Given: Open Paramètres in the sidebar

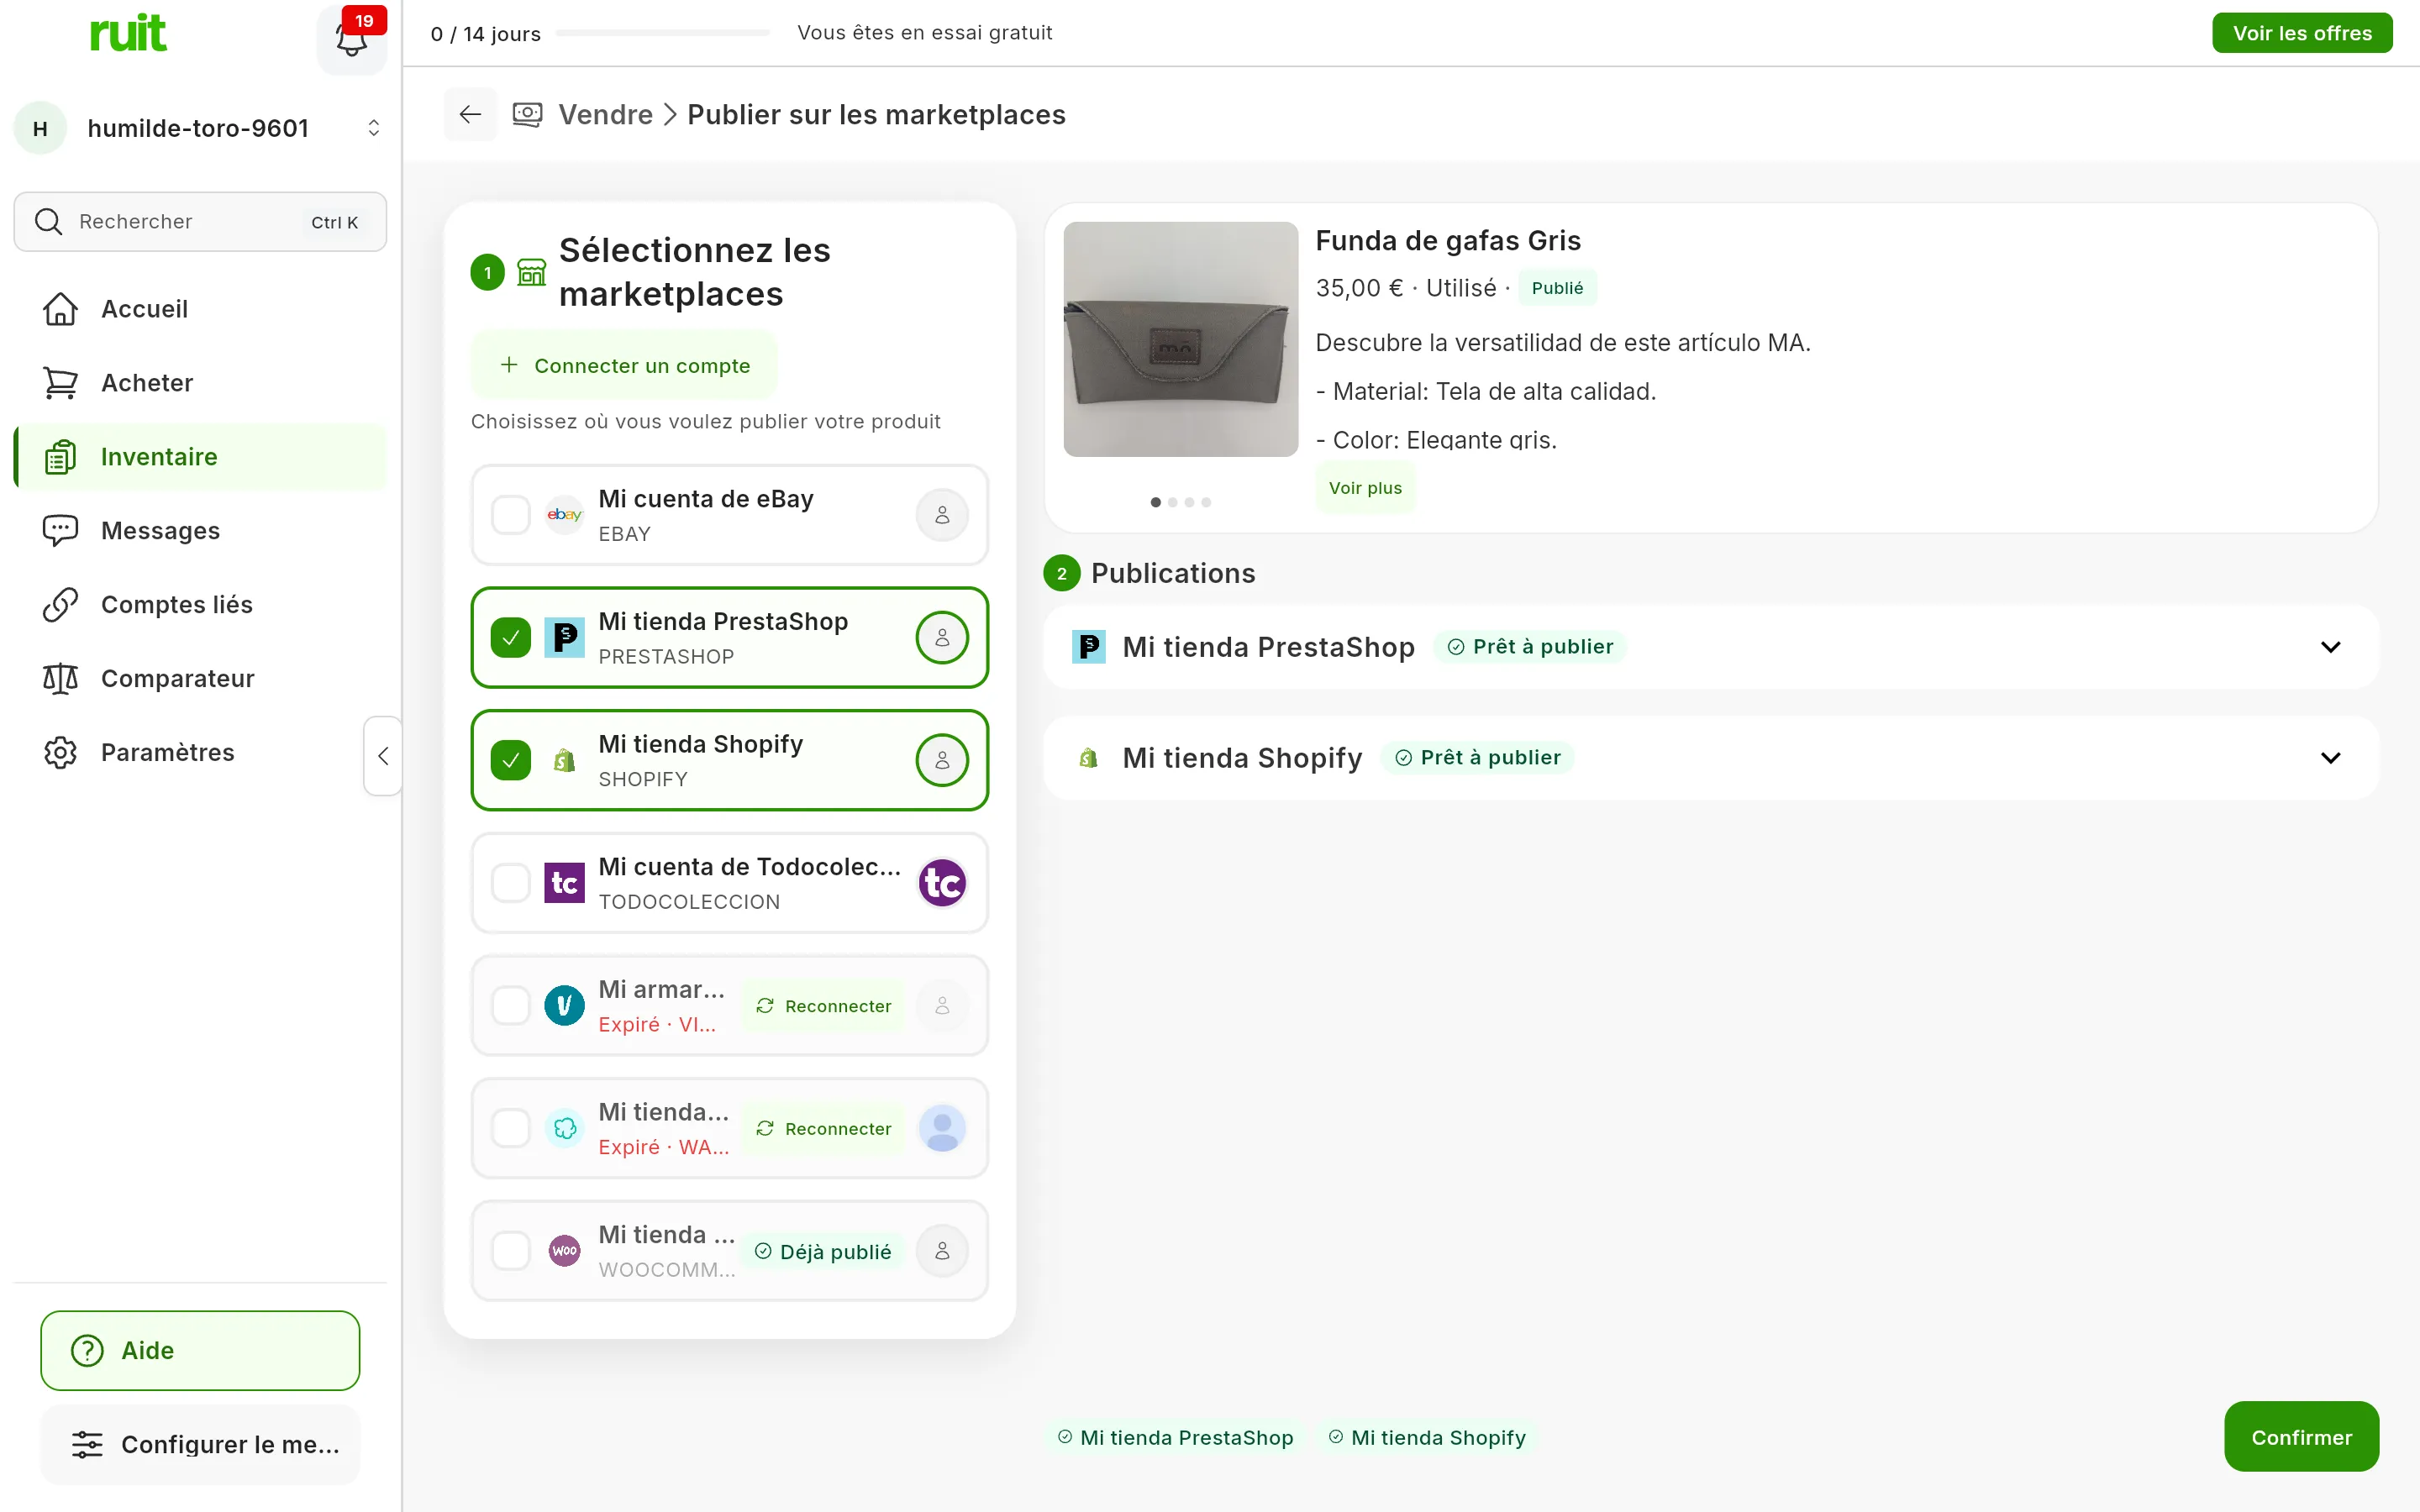Looking at the screenshot, I should (x=200, y=753).
